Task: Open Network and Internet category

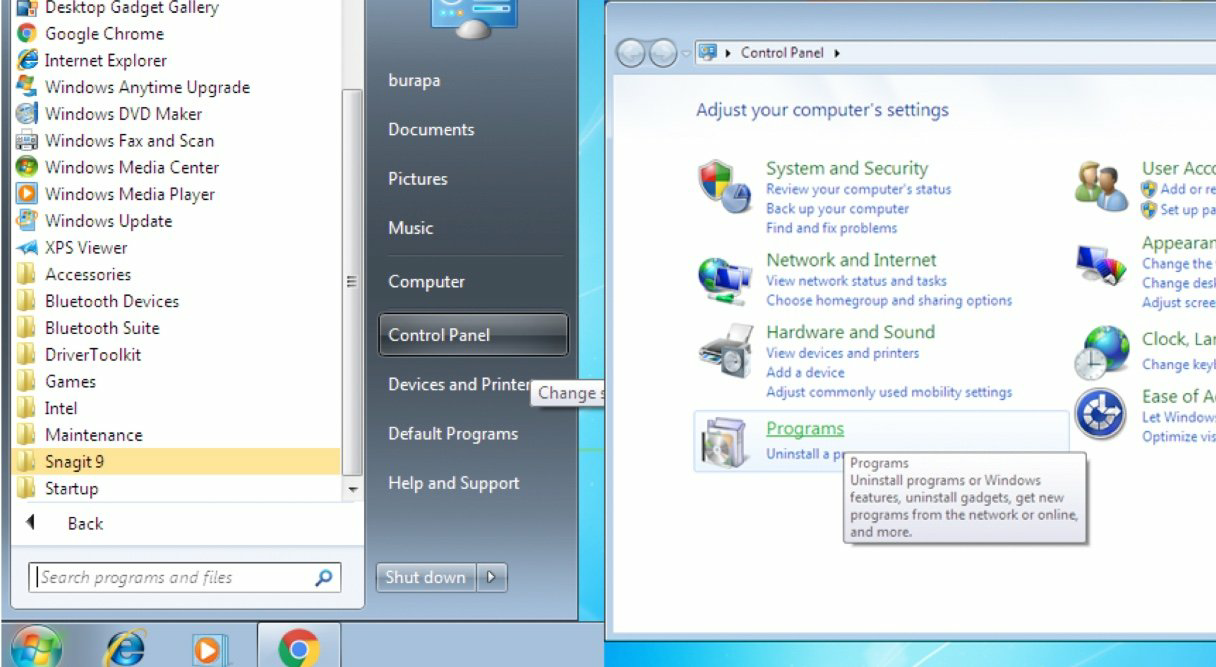Action: click(851, 260)
